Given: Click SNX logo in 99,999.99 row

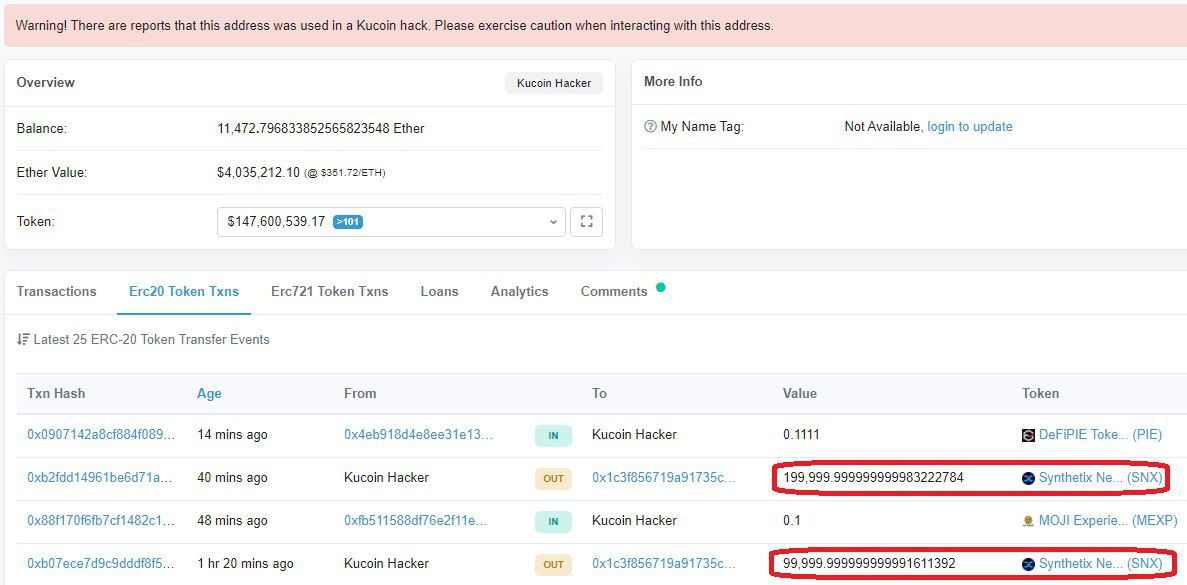Looking at the screenshot, I should tap(1028, 564).
